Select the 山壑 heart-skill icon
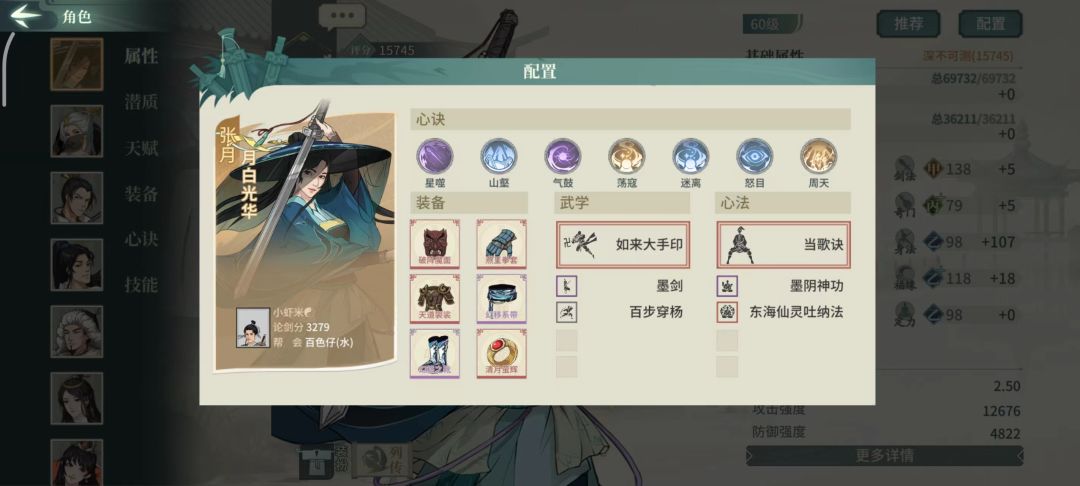This screenshot has height=486, width=1080. (x=499, y=156)
